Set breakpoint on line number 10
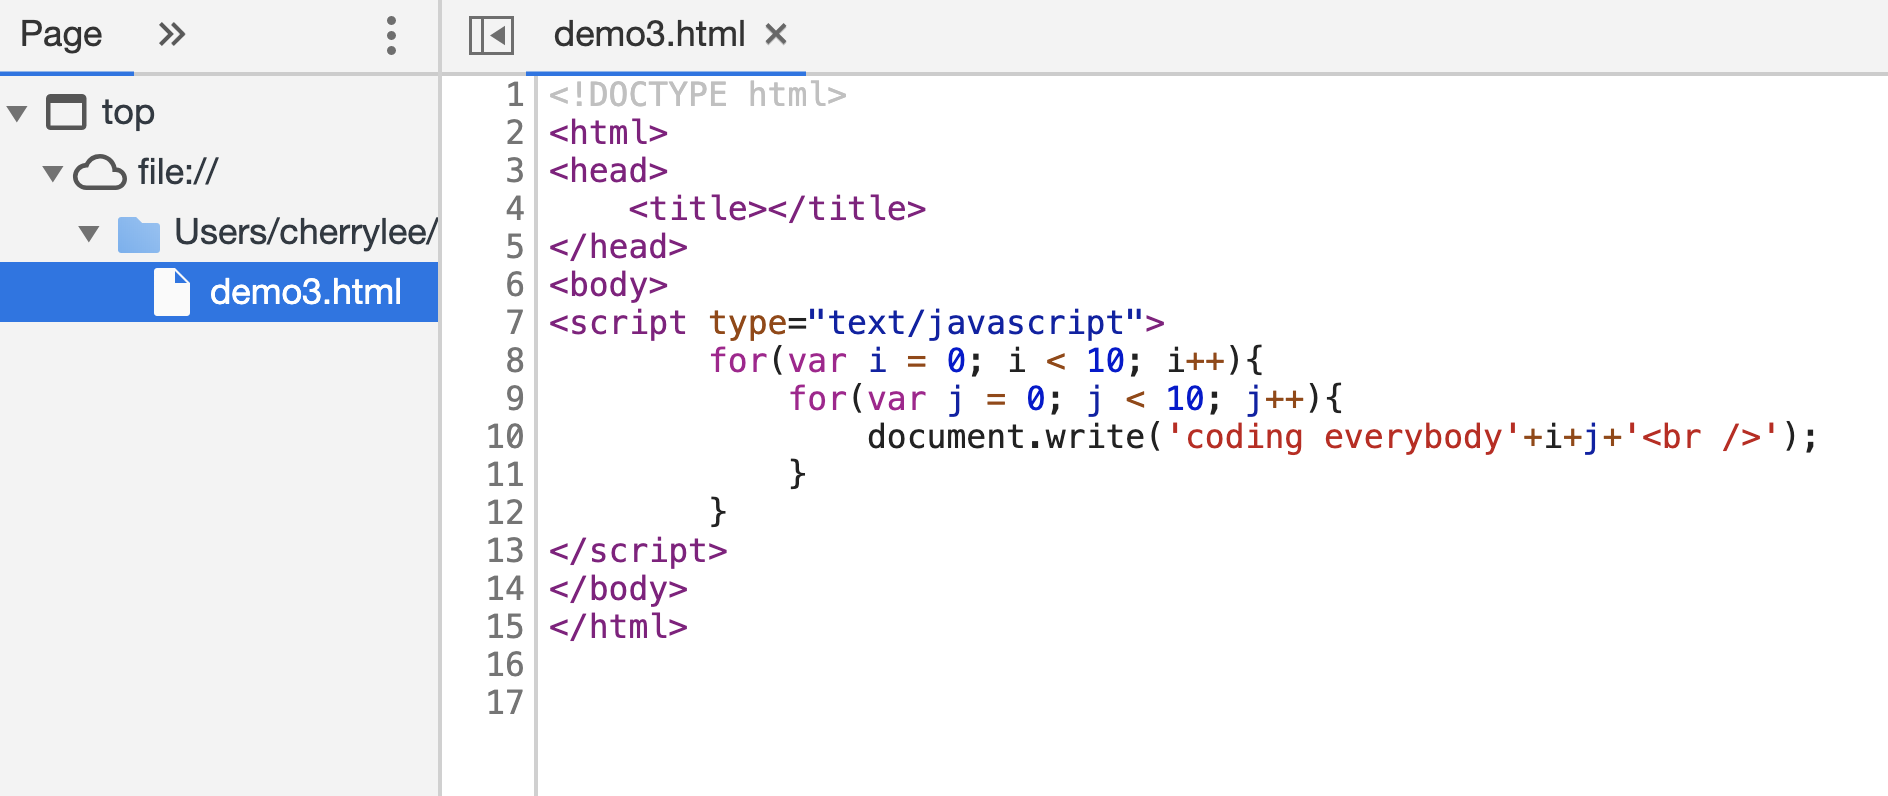Screen dimensions: 1888x796 [505, 436]
